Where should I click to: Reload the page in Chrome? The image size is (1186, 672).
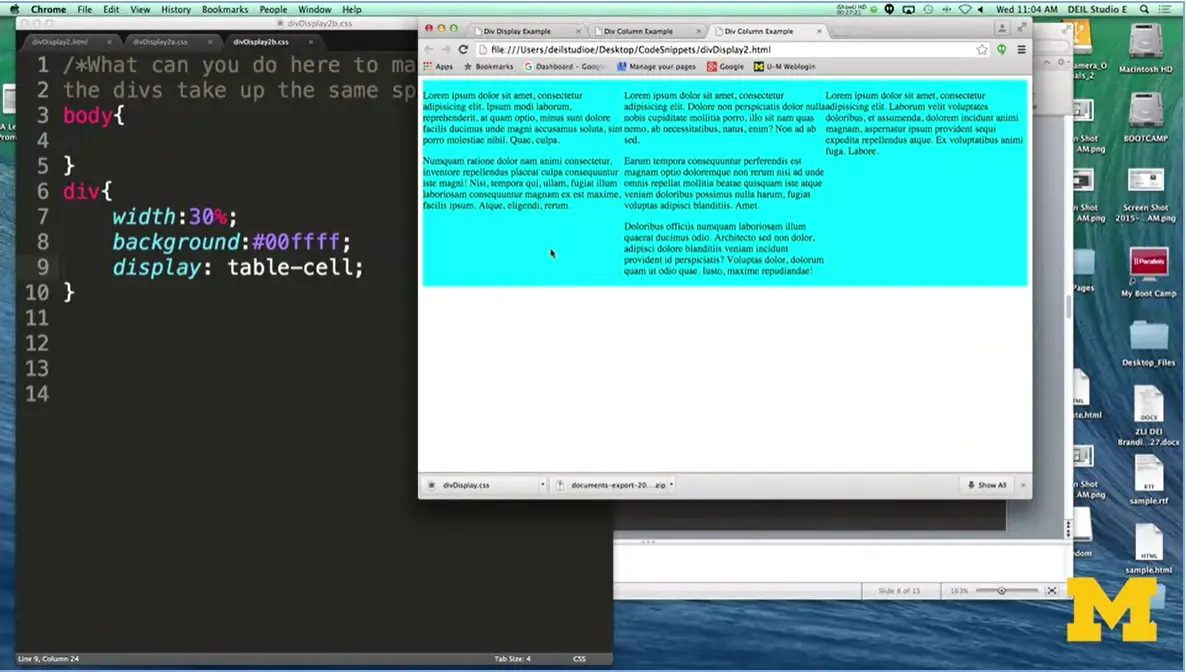pyautogui.click(x=463, y=49)
